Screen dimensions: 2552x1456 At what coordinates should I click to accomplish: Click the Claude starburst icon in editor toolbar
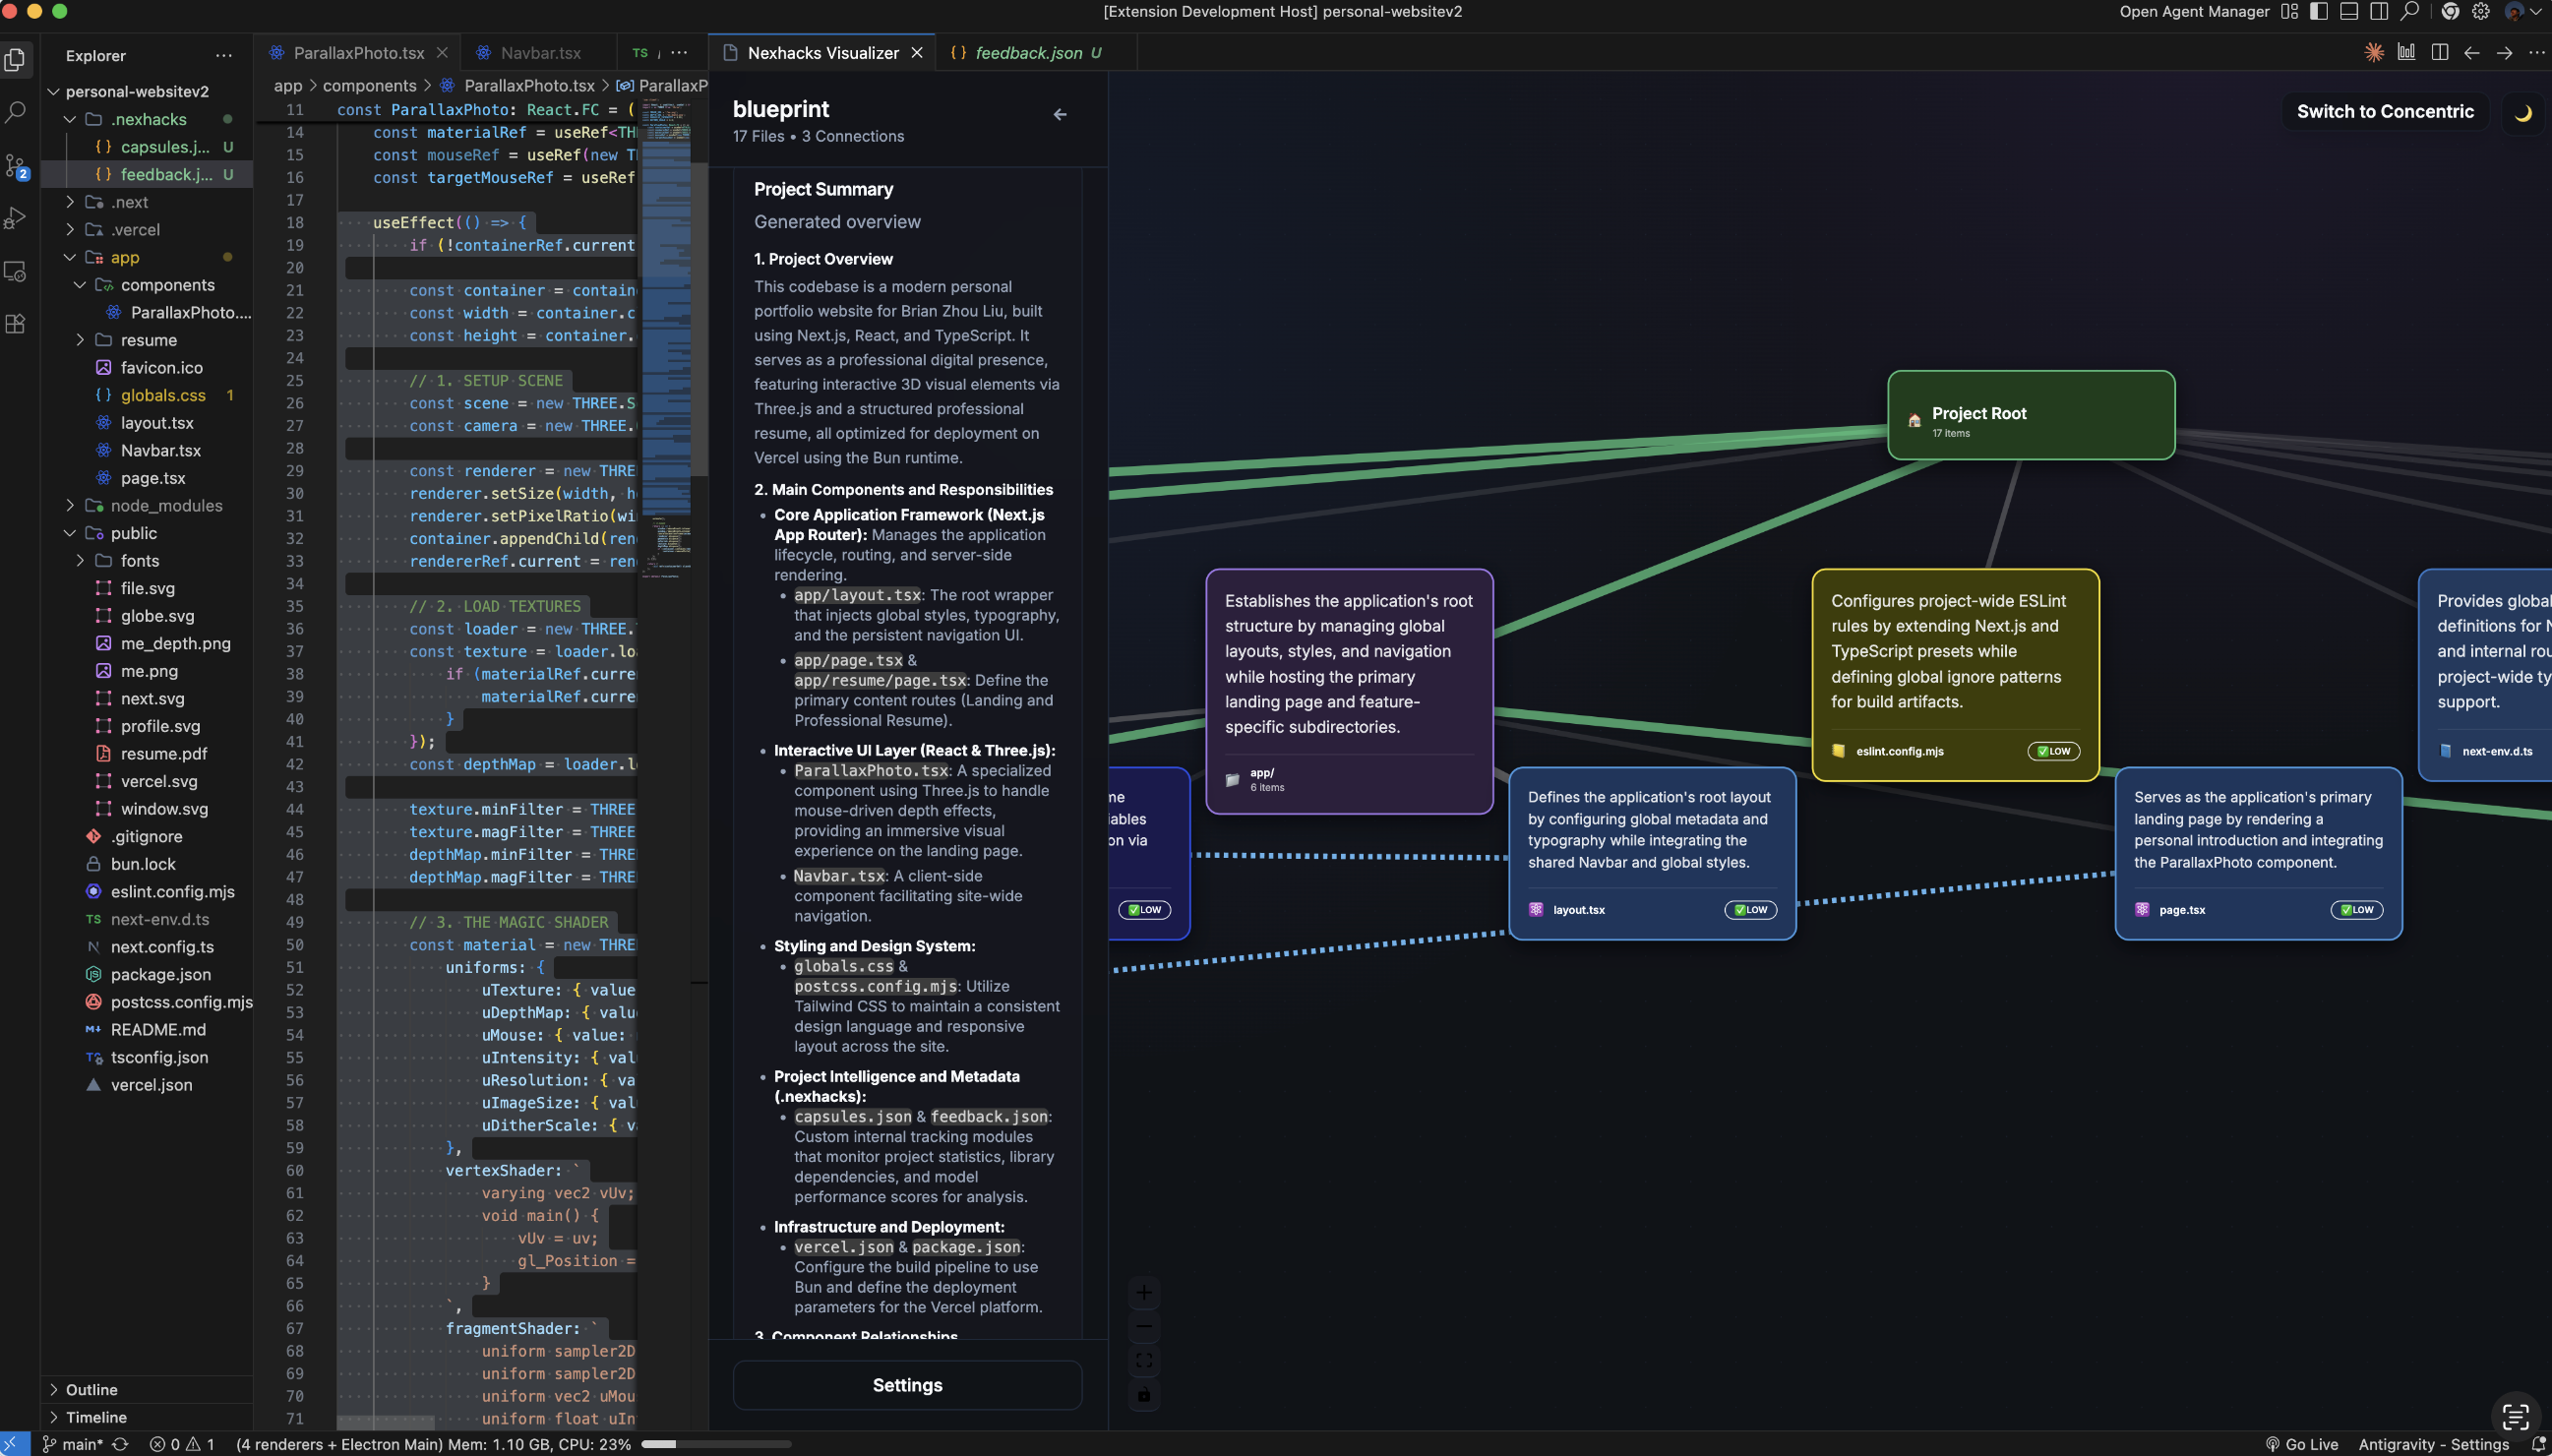[2374, 53]
